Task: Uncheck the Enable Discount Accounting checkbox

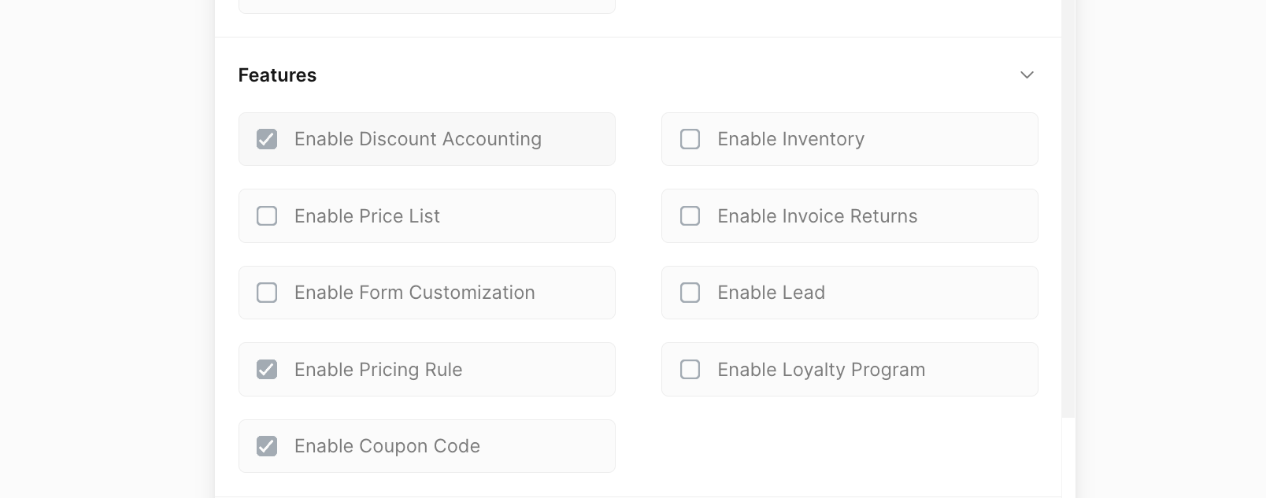Action: coord(267,139)
